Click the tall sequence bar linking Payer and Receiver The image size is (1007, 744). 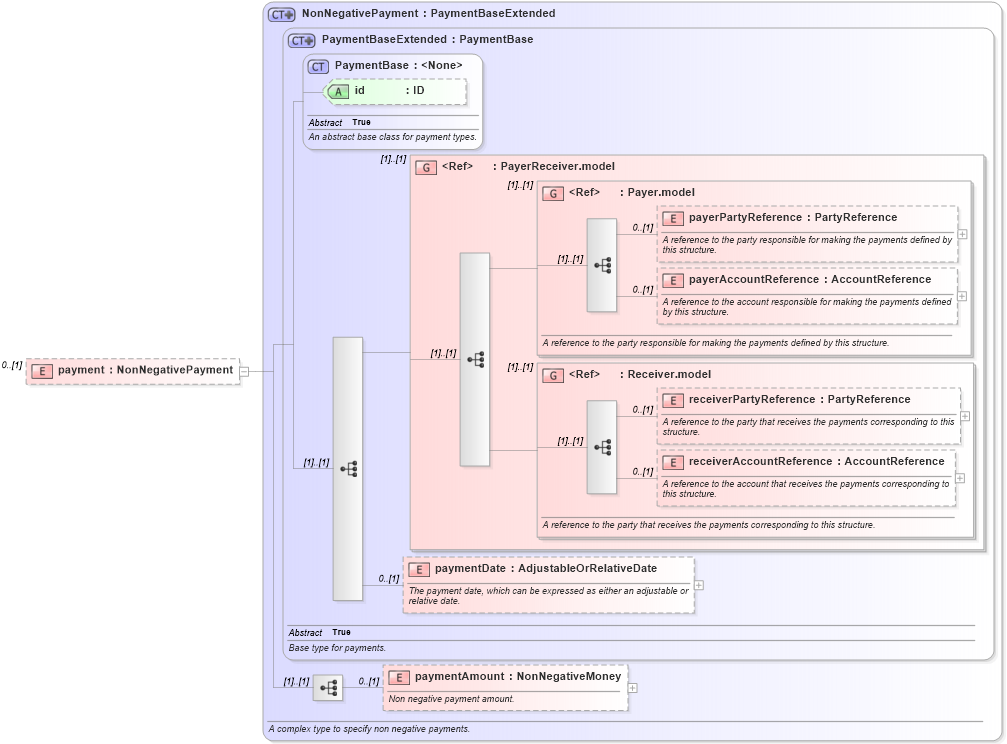point(474,360)
